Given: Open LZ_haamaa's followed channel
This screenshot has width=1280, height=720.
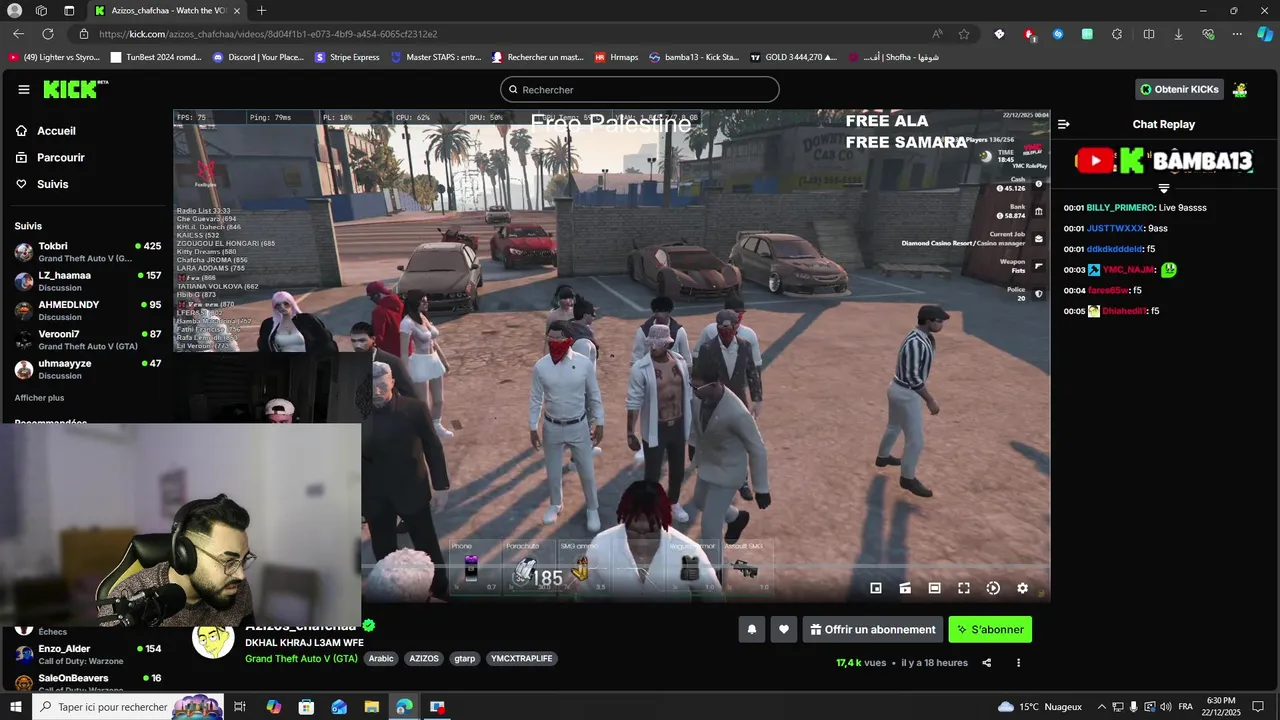Looking at the screenshot, I should [x=88, y=281].
